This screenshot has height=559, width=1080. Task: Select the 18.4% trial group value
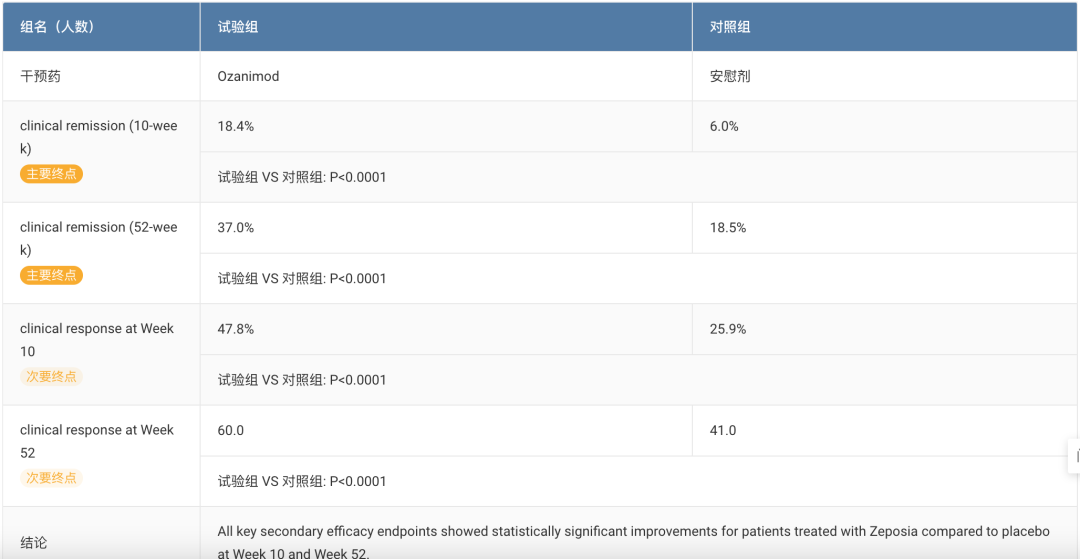point(236,127)
